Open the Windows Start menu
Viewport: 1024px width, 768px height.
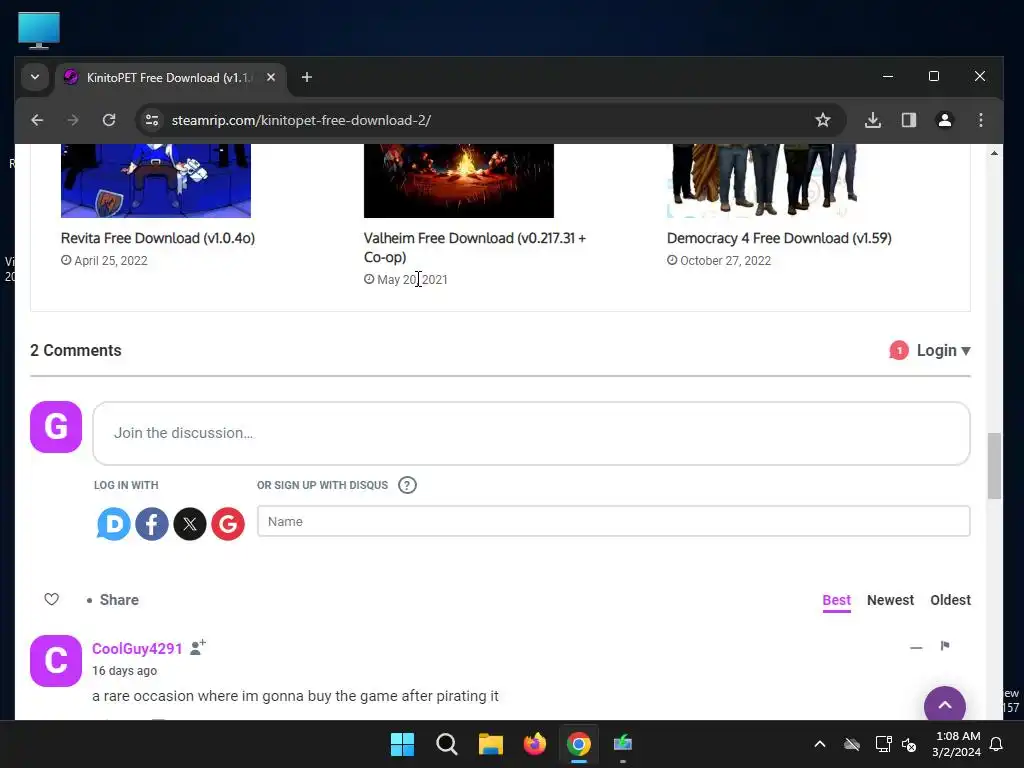pos(402,744)
